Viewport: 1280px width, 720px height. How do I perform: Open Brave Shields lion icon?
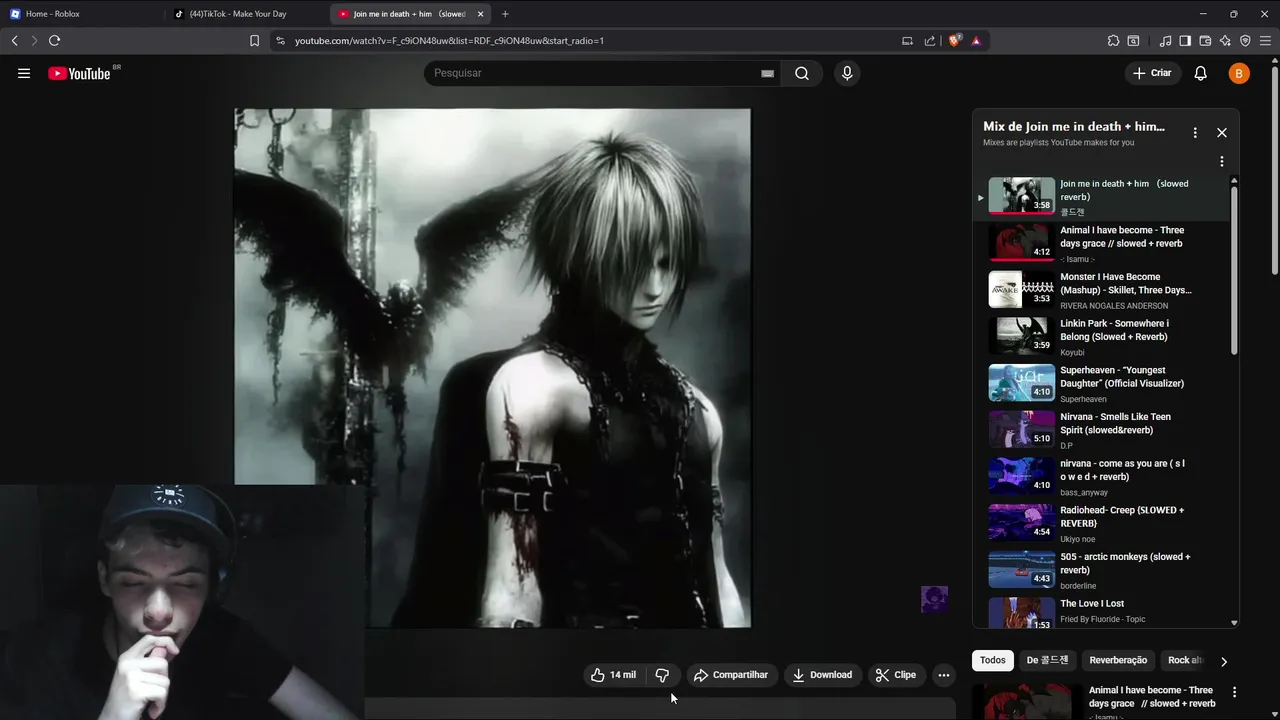(x=954, y=41)
